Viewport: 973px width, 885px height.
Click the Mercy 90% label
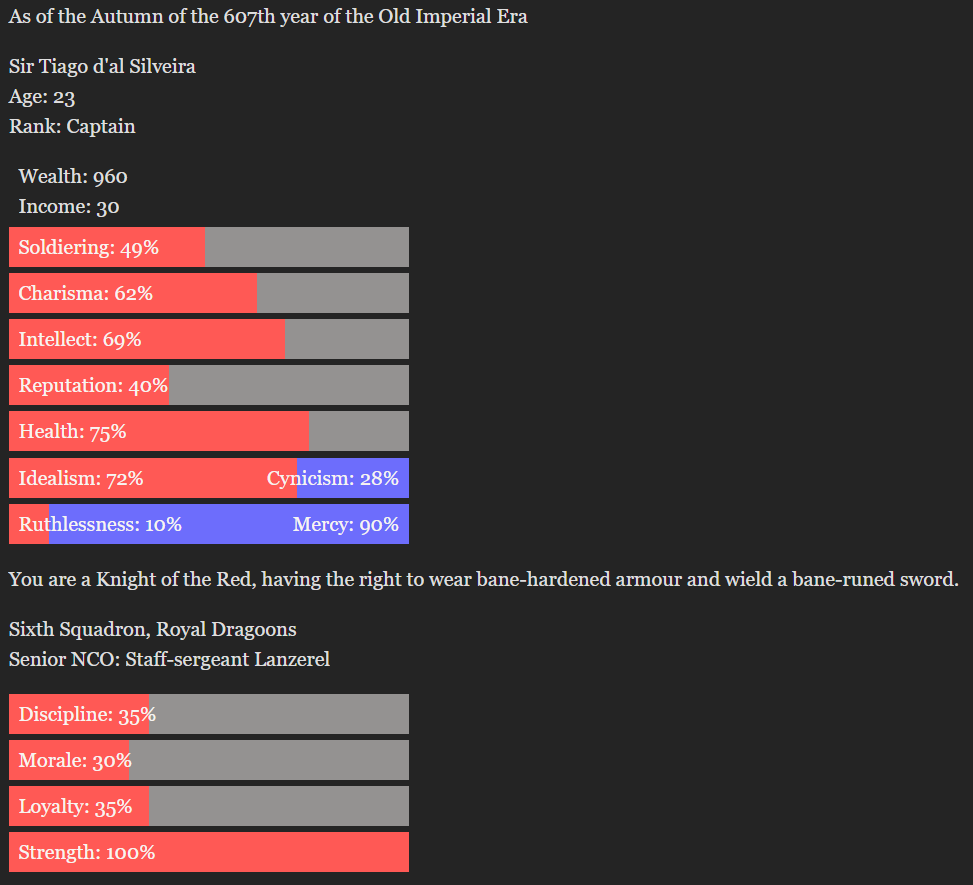click(345, 524)
